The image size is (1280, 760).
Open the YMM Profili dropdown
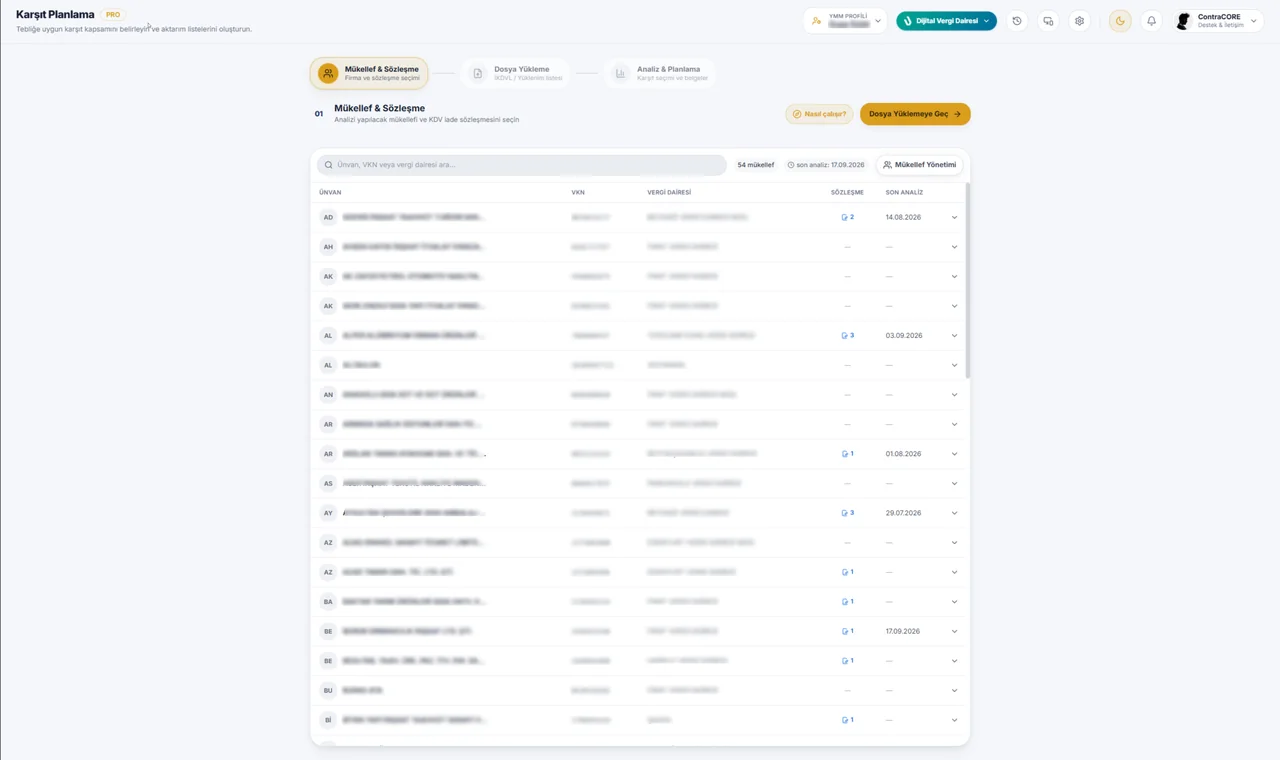pyautogui.click(x=845, y=21)
